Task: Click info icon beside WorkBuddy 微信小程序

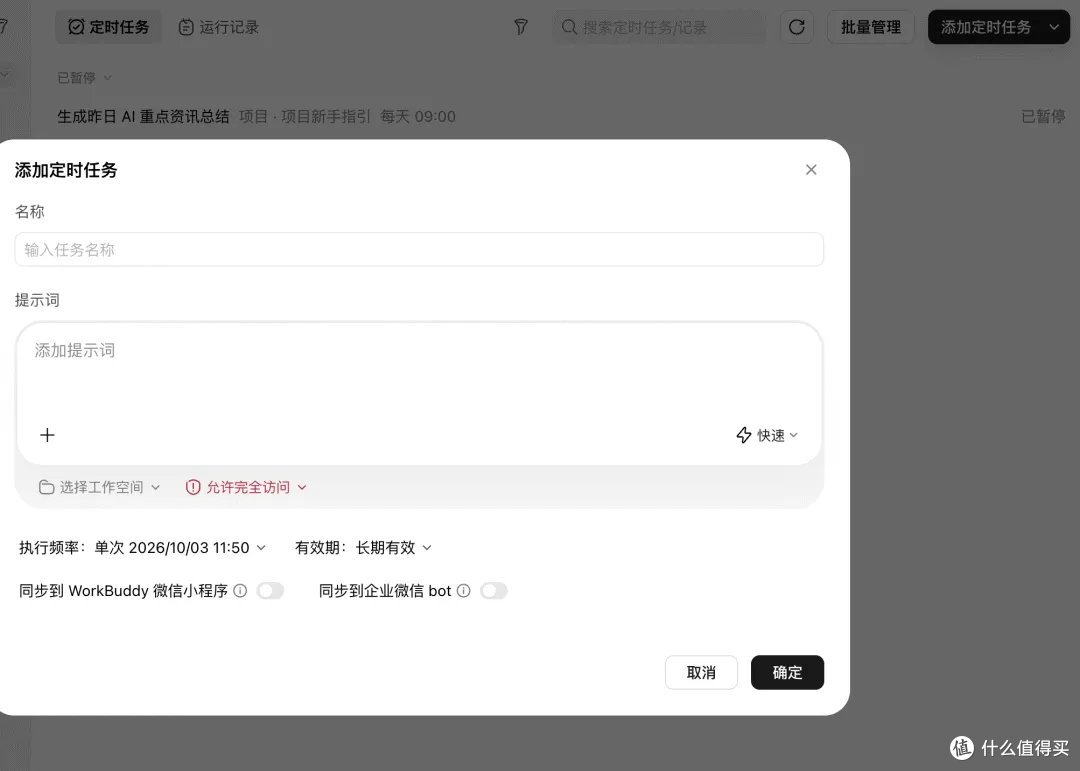Action: 240,590
